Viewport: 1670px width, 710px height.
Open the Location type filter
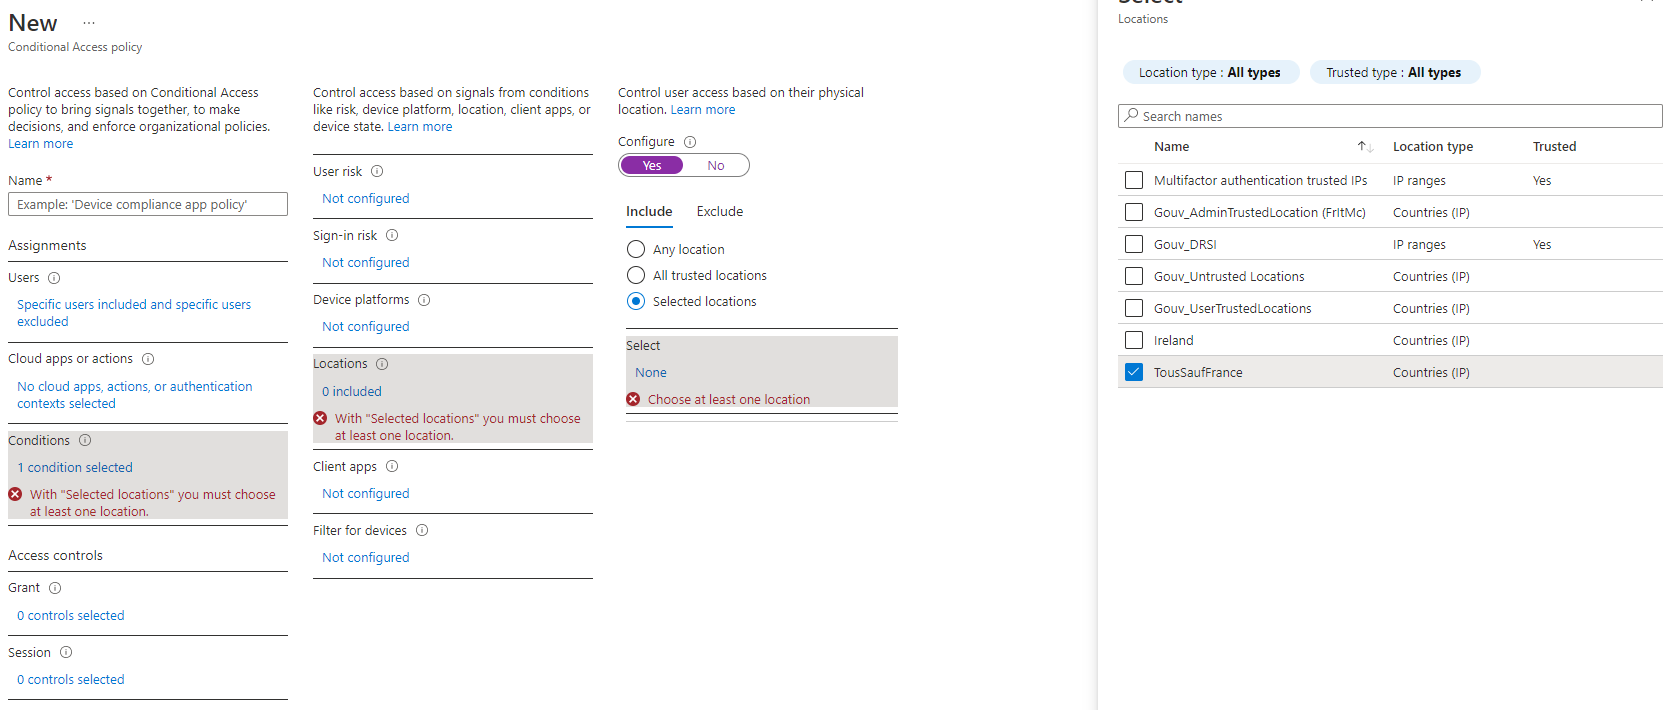tap(1210, 72)
